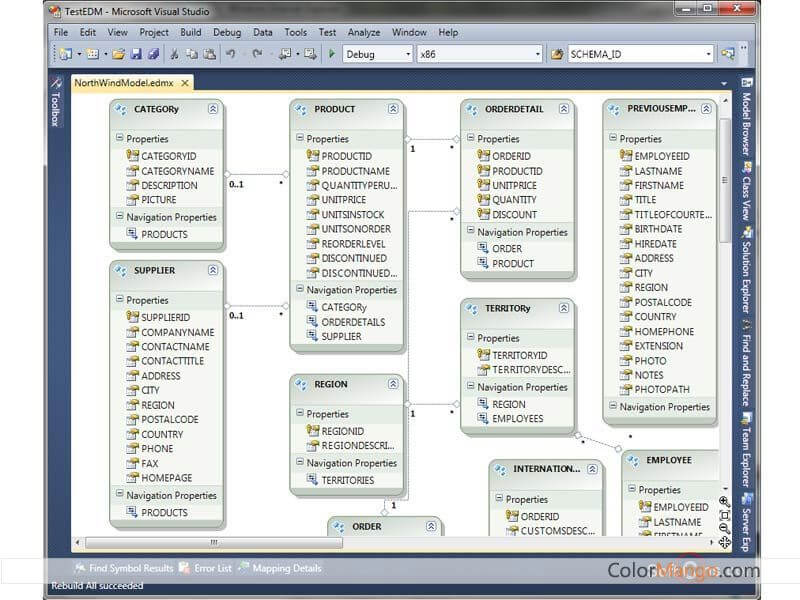Collapse Navigation Properties in ORDERDETAIL entity

[x=470, y=231]
